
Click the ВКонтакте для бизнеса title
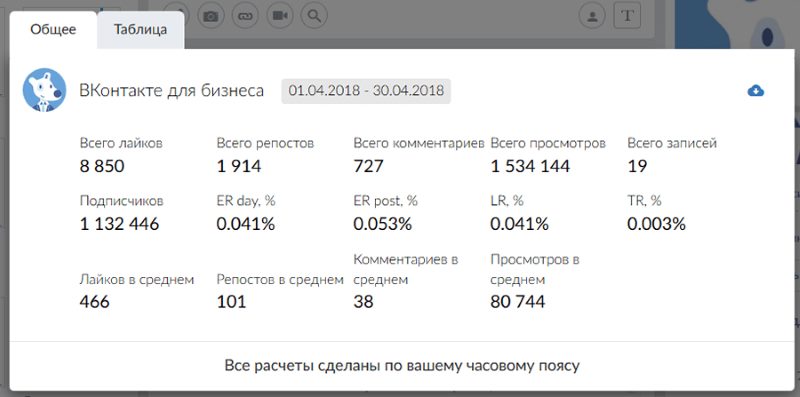click(x=171, y=91)
